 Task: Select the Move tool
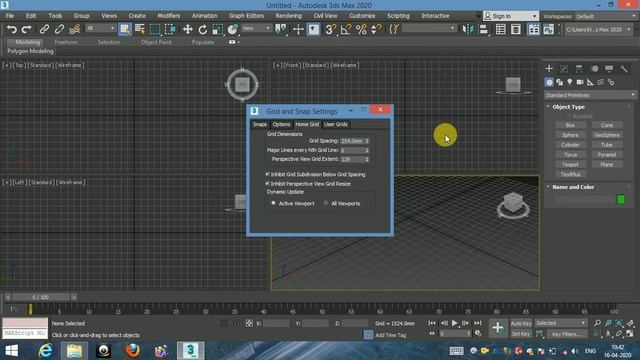tap(187, 29)
